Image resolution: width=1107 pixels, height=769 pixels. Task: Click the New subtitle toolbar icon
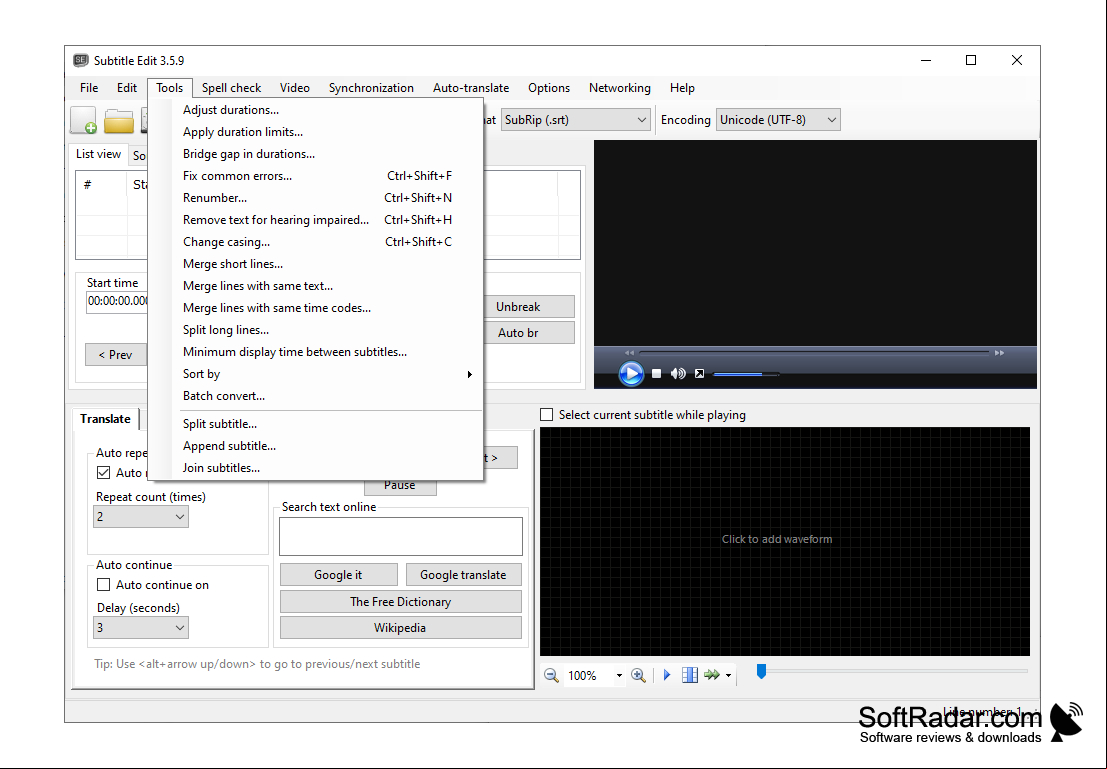(x=83, y=120)
